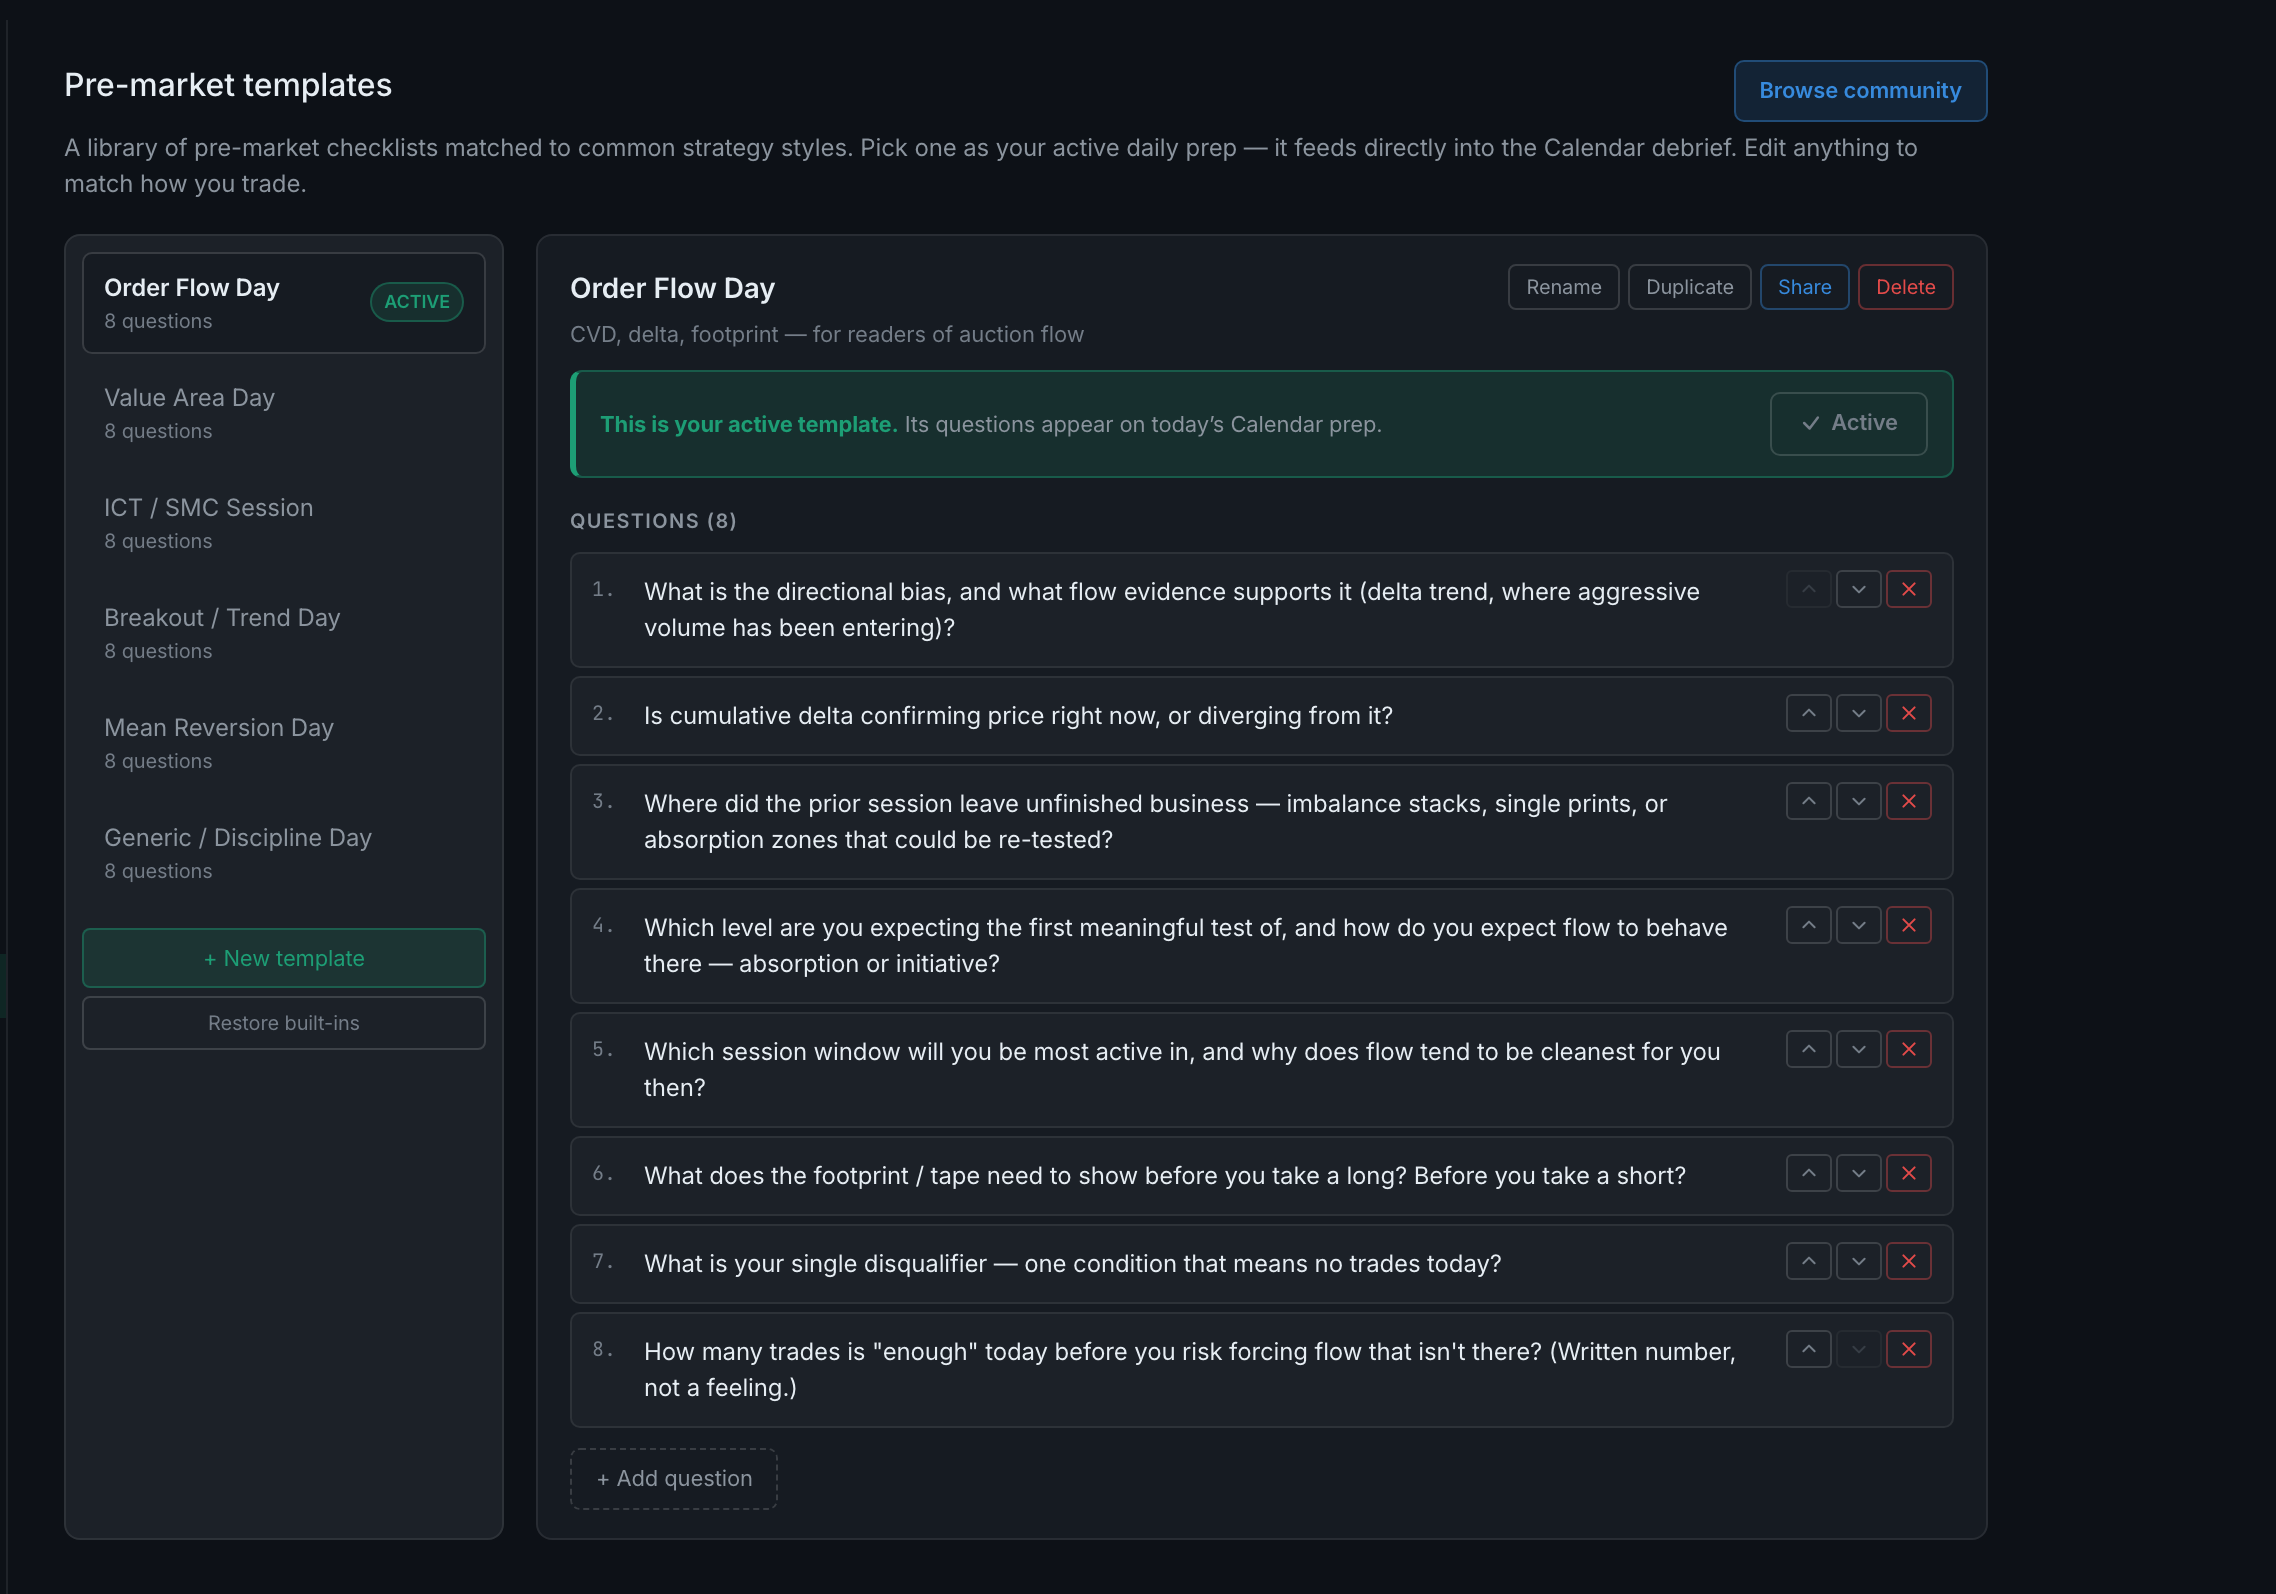Move question 6 down
The image size is (2276, 1594).
point(1858,1173)
